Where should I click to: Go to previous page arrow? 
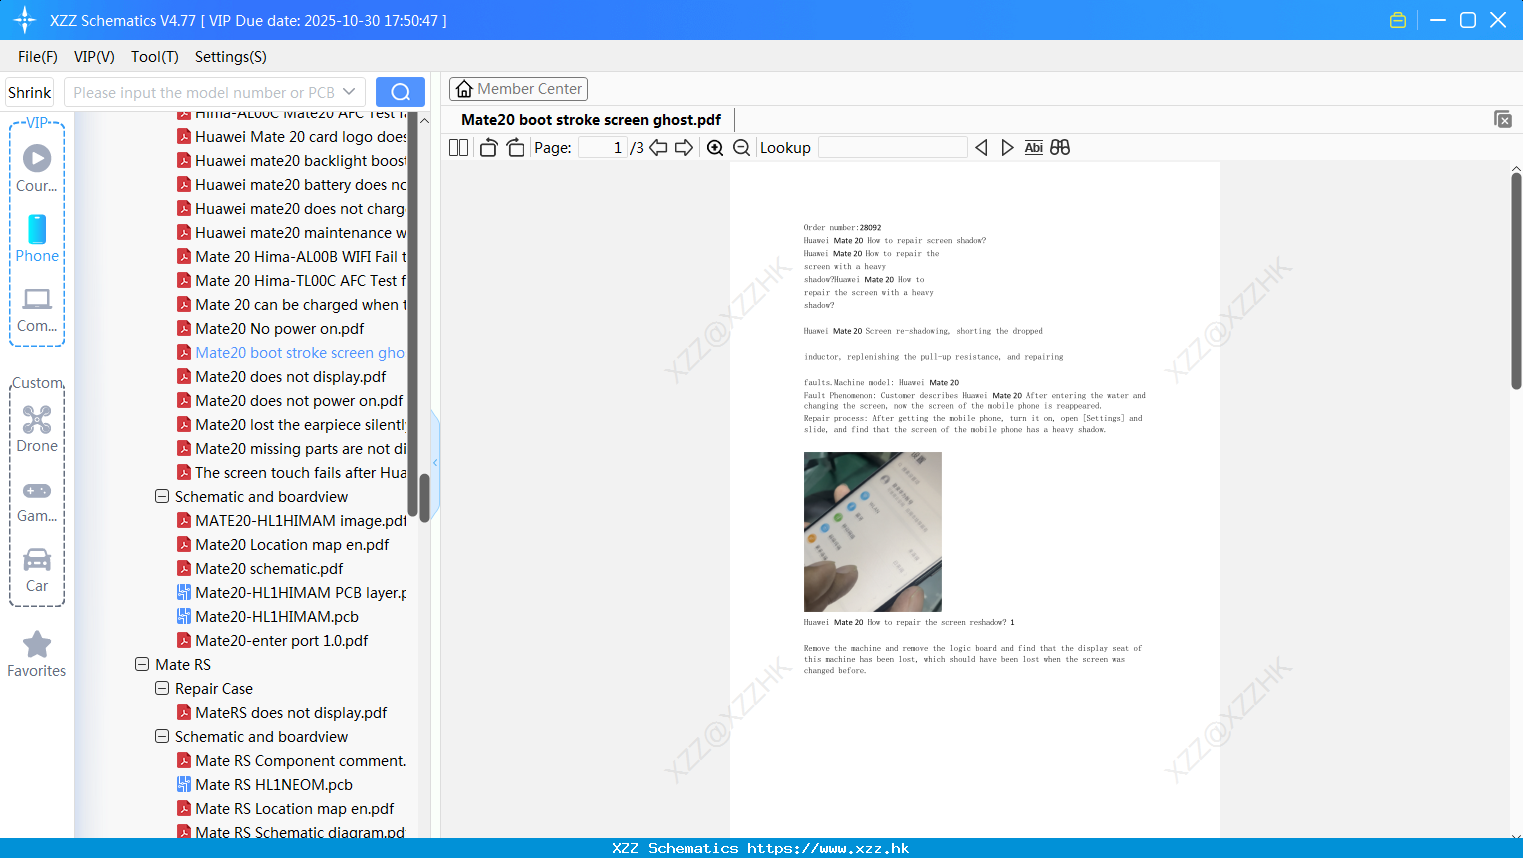tap(658, 147)
